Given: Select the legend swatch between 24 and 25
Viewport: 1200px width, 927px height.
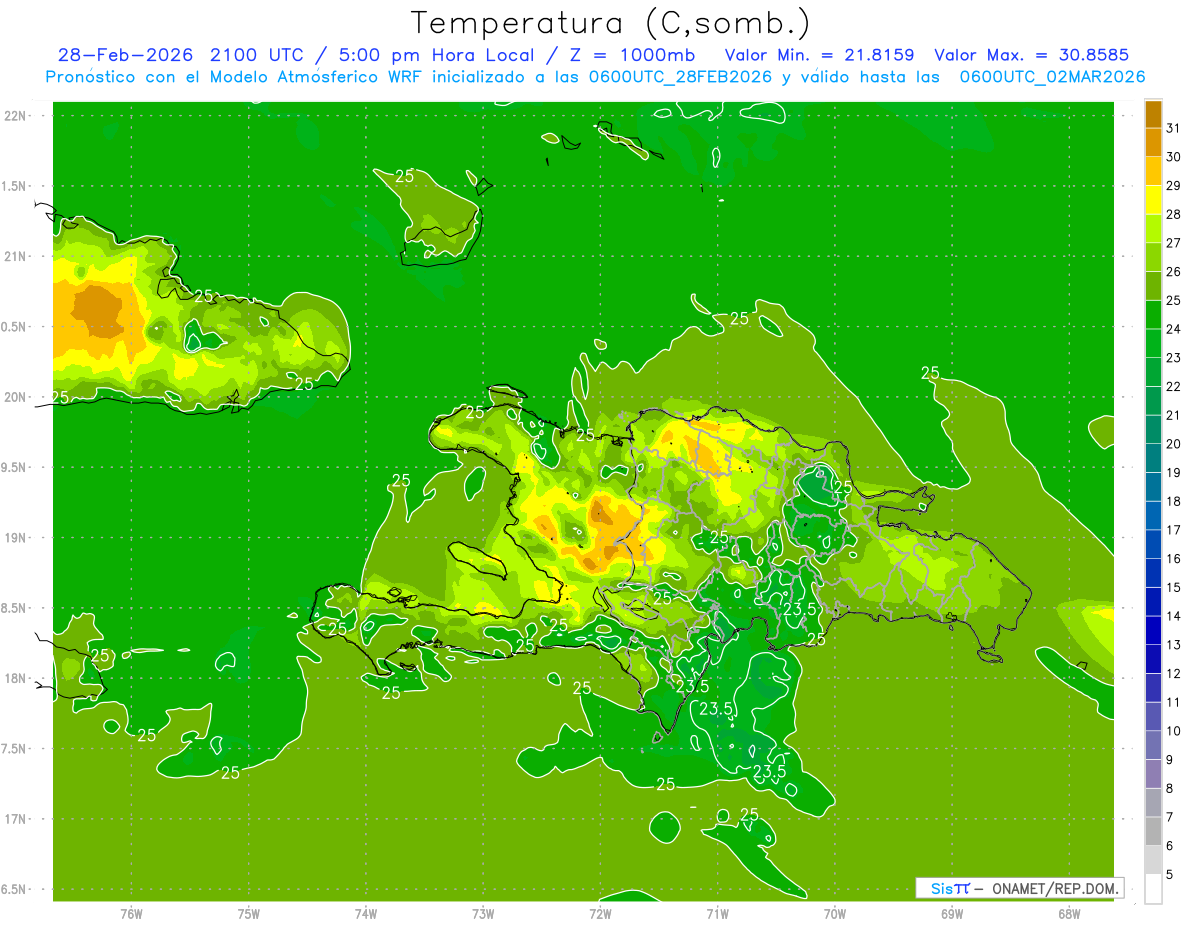Looking at the screenshot, I should point(1153,315).
